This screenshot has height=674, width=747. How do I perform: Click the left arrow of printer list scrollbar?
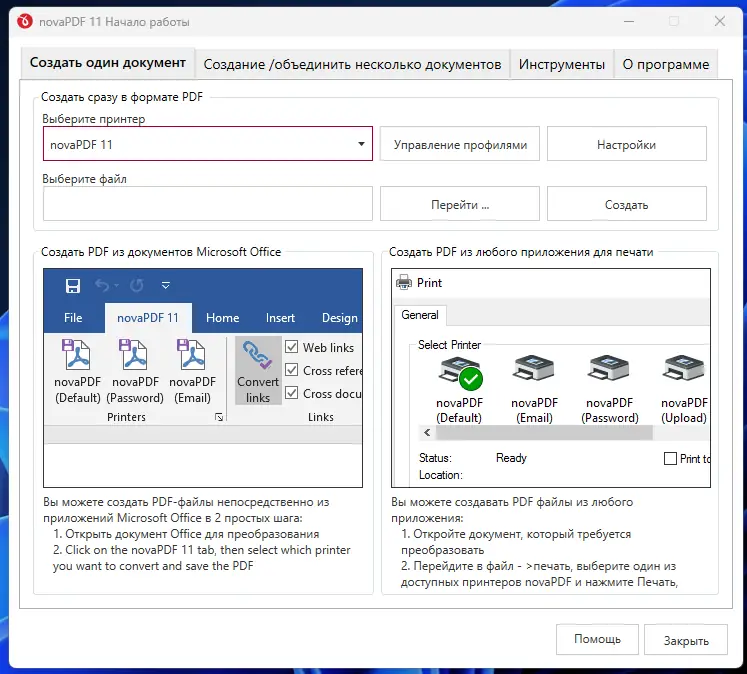427,433
